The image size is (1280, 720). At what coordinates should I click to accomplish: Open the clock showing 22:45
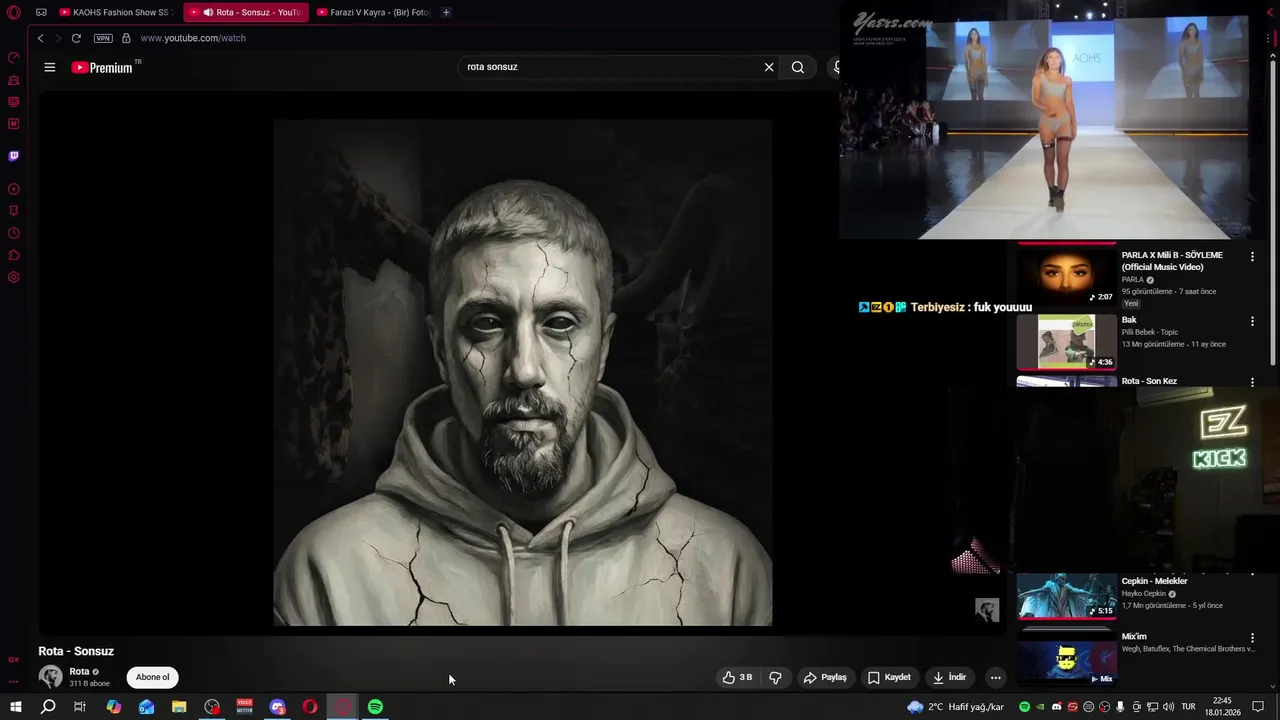click(x=1221, y=707)
